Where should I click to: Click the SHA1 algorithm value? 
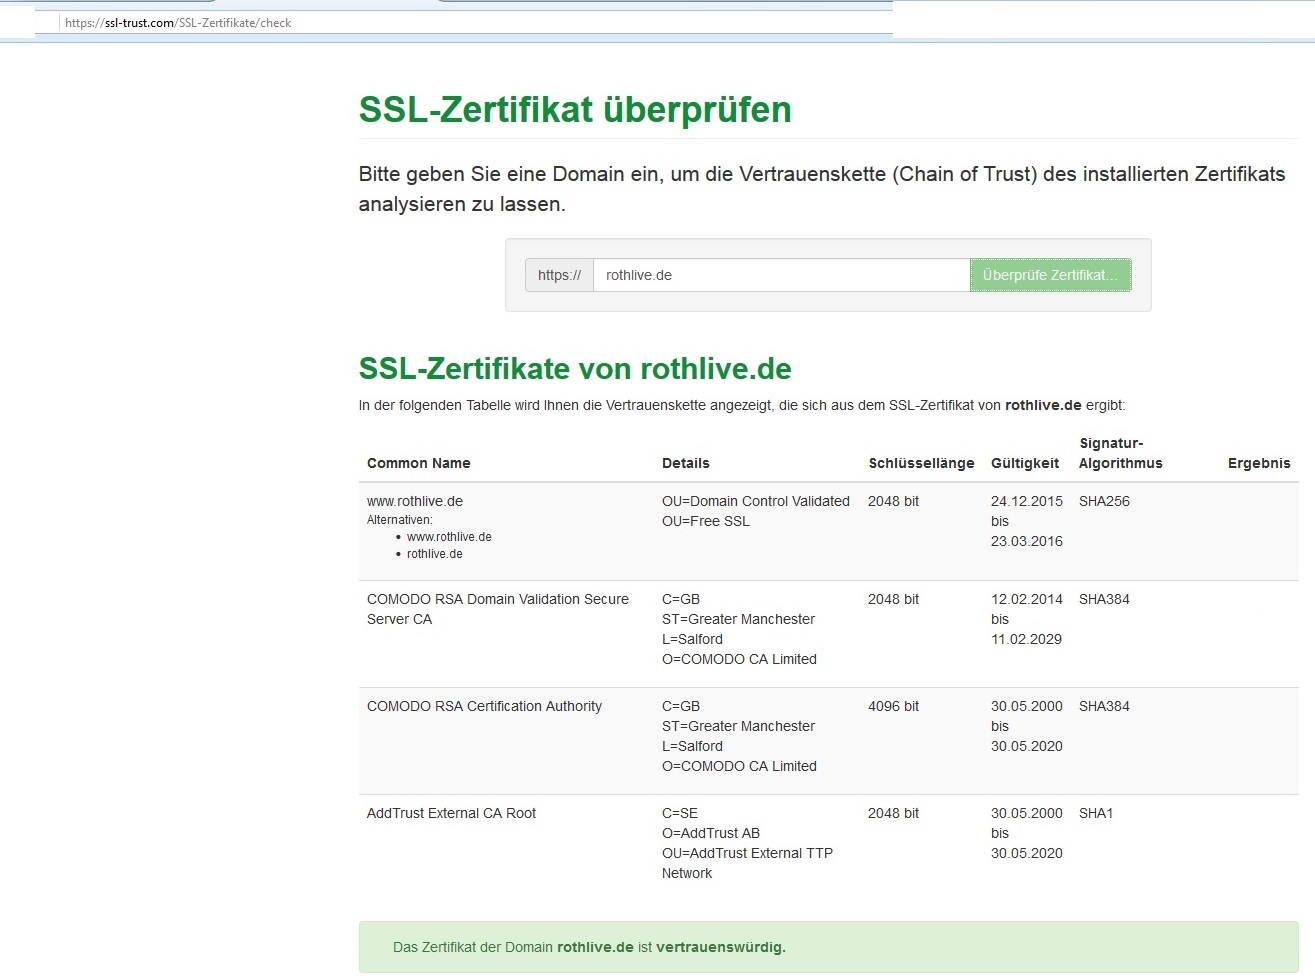(x=1096, y=813)
